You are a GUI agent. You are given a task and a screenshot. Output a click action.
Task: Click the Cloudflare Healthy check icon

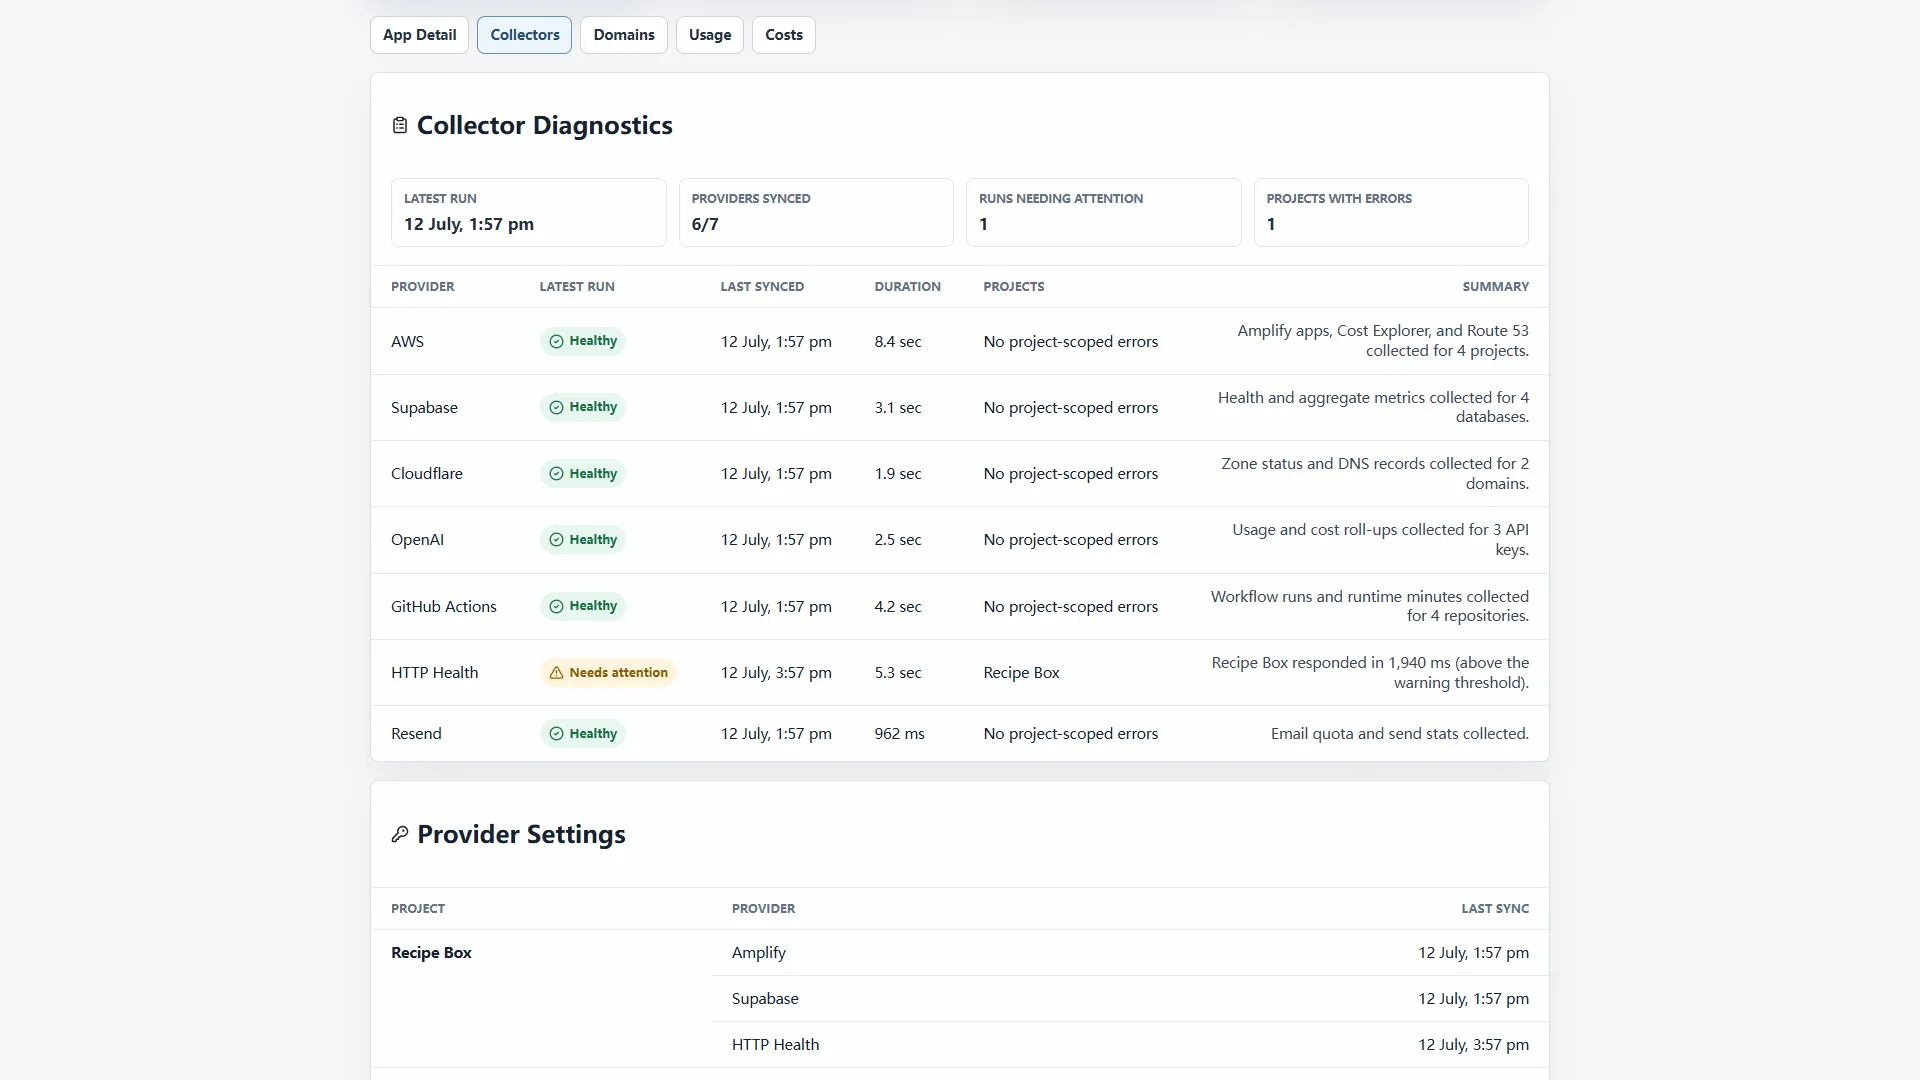pyautogui.click(x=556, y=474)
